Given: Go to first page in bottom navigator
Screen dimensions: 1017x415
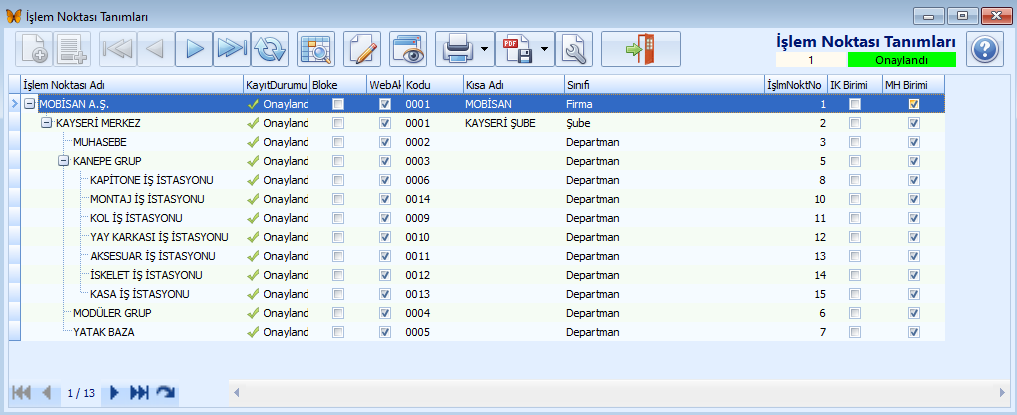Looking at the screenshot, I should click(x=21, y=392).
